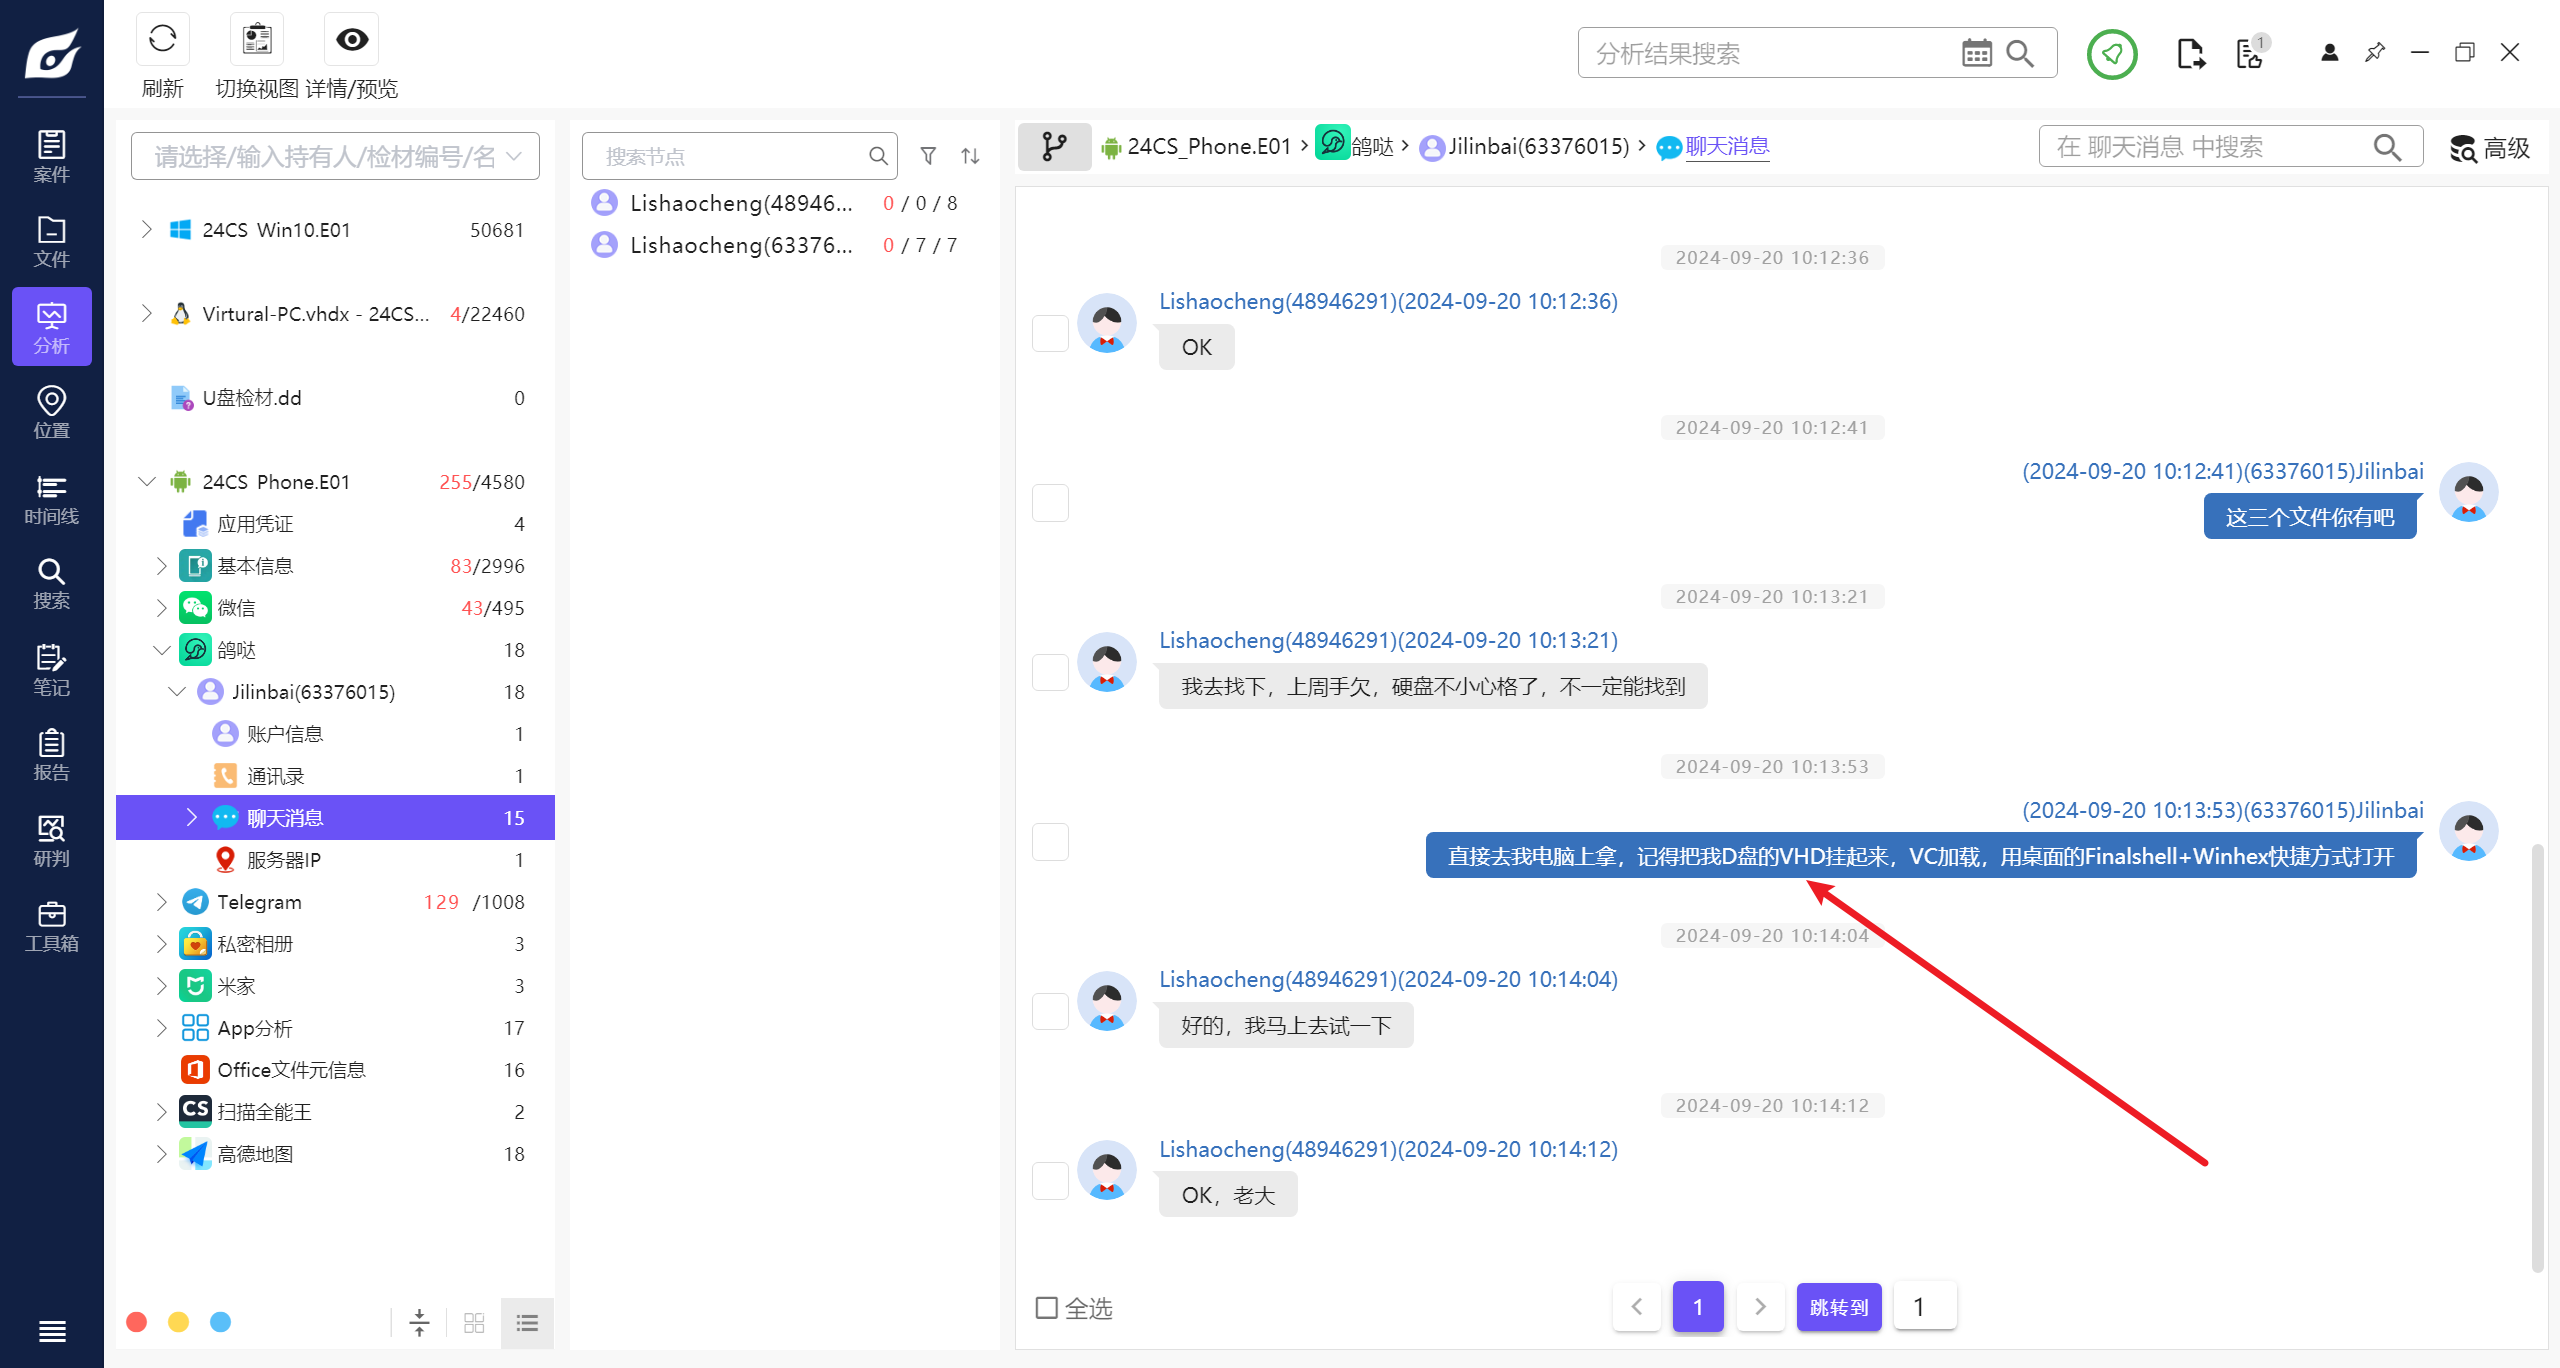Screen dimensions: 2560x1368
Task: Click the 聊天消息 breadcrumb link
Action: (1727, 147)
